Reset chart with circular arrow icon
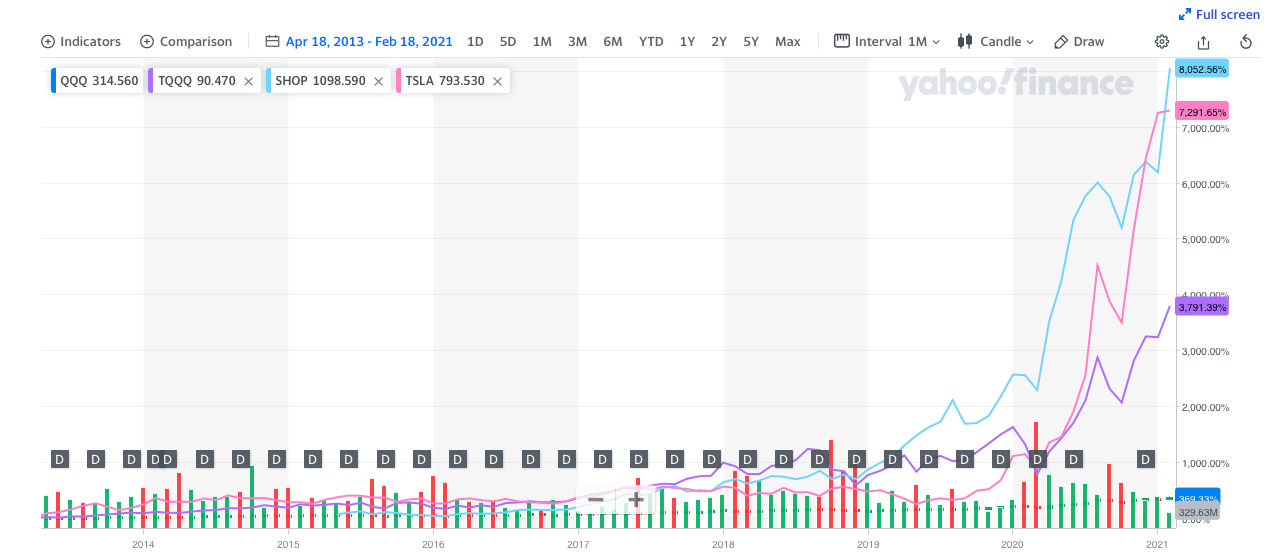1277x555 pixels. pos(1246,42)
